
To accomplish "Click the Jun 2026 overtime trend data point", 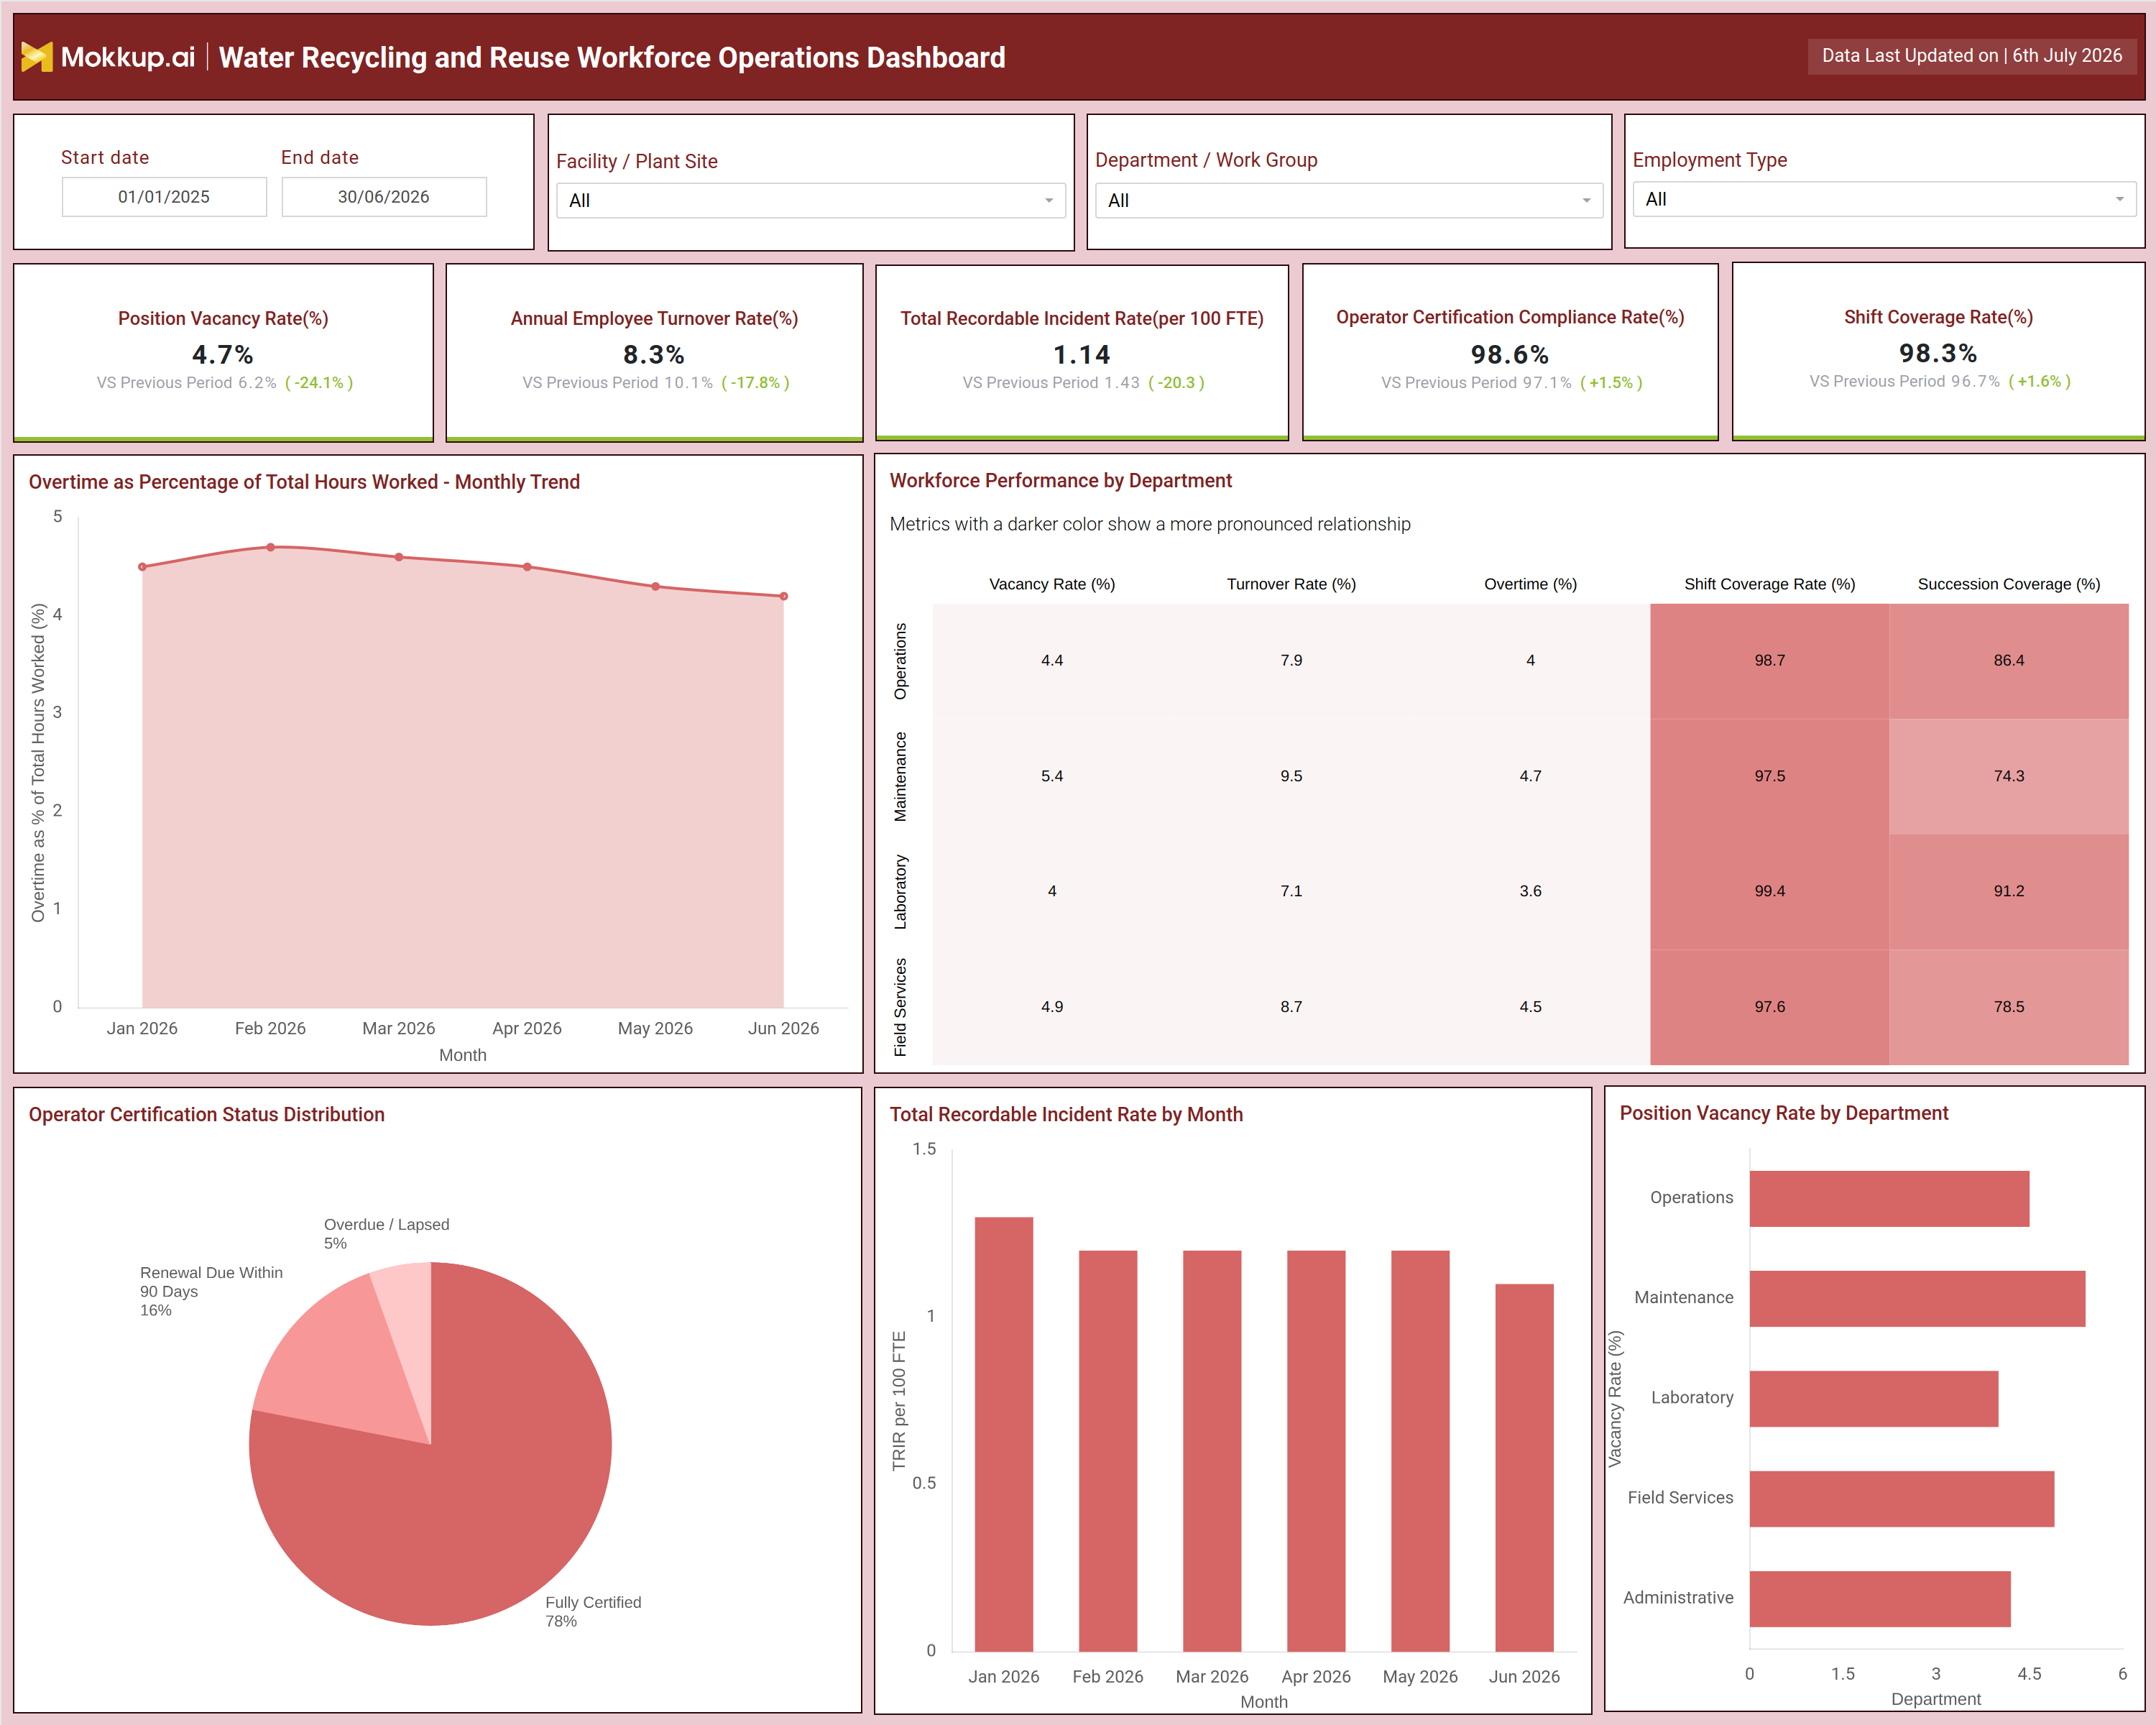I will coord(784,596).
